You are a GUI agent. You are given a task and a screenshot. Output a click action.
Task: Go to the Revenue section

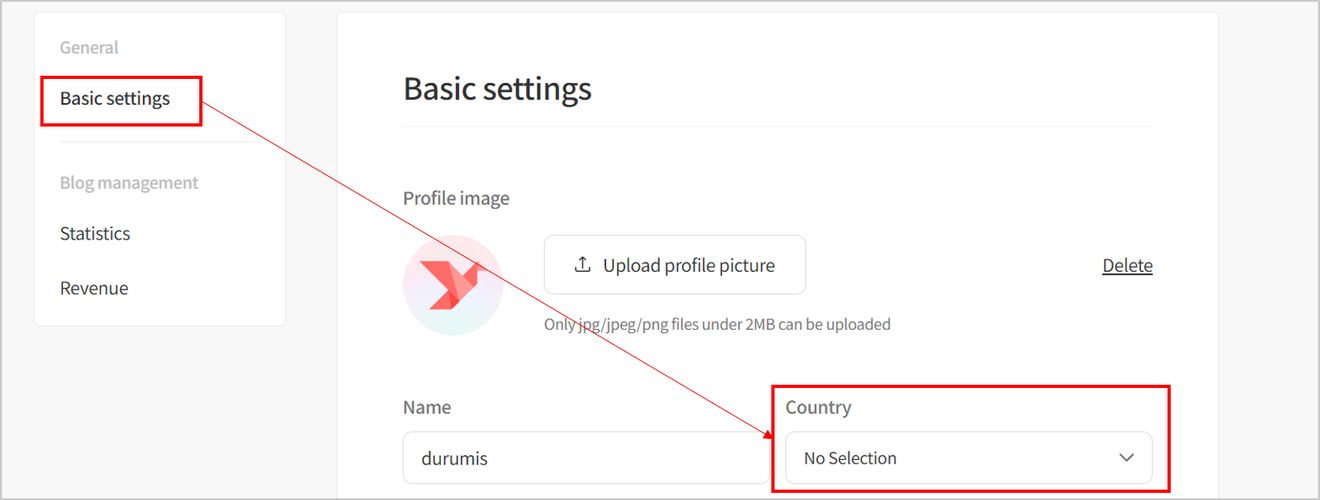pos(94,288)
